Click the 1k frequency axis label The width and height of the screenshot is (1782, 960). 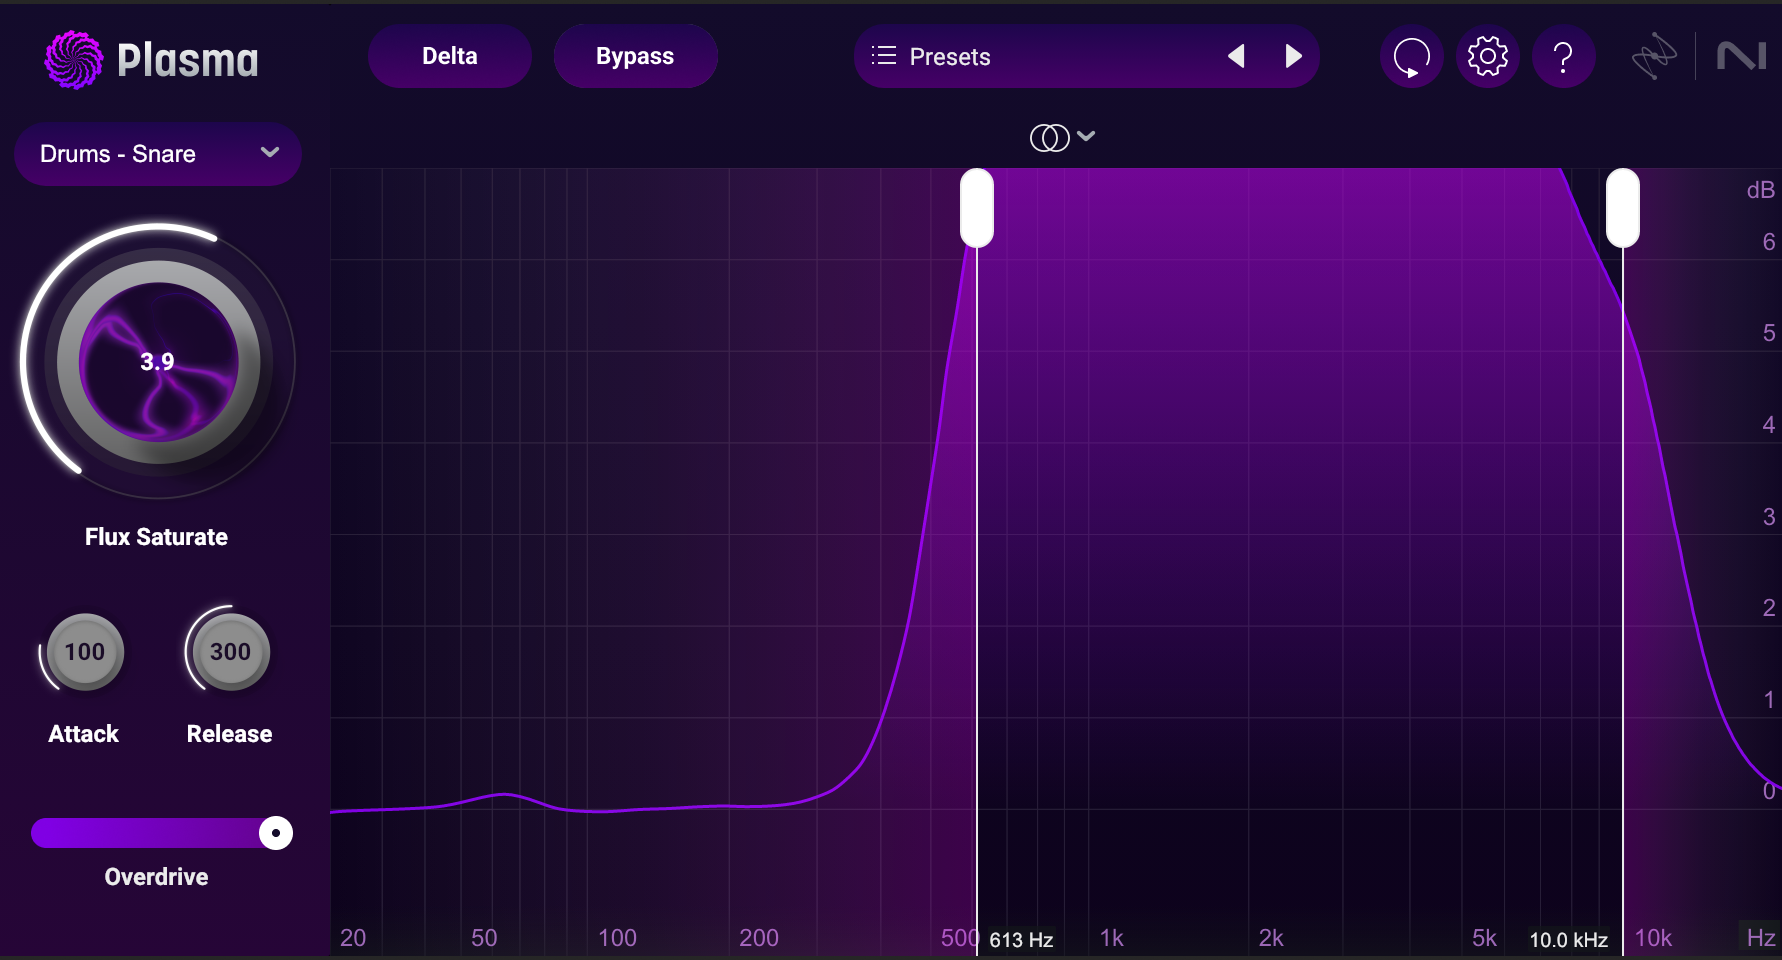tap(1112, 938)
